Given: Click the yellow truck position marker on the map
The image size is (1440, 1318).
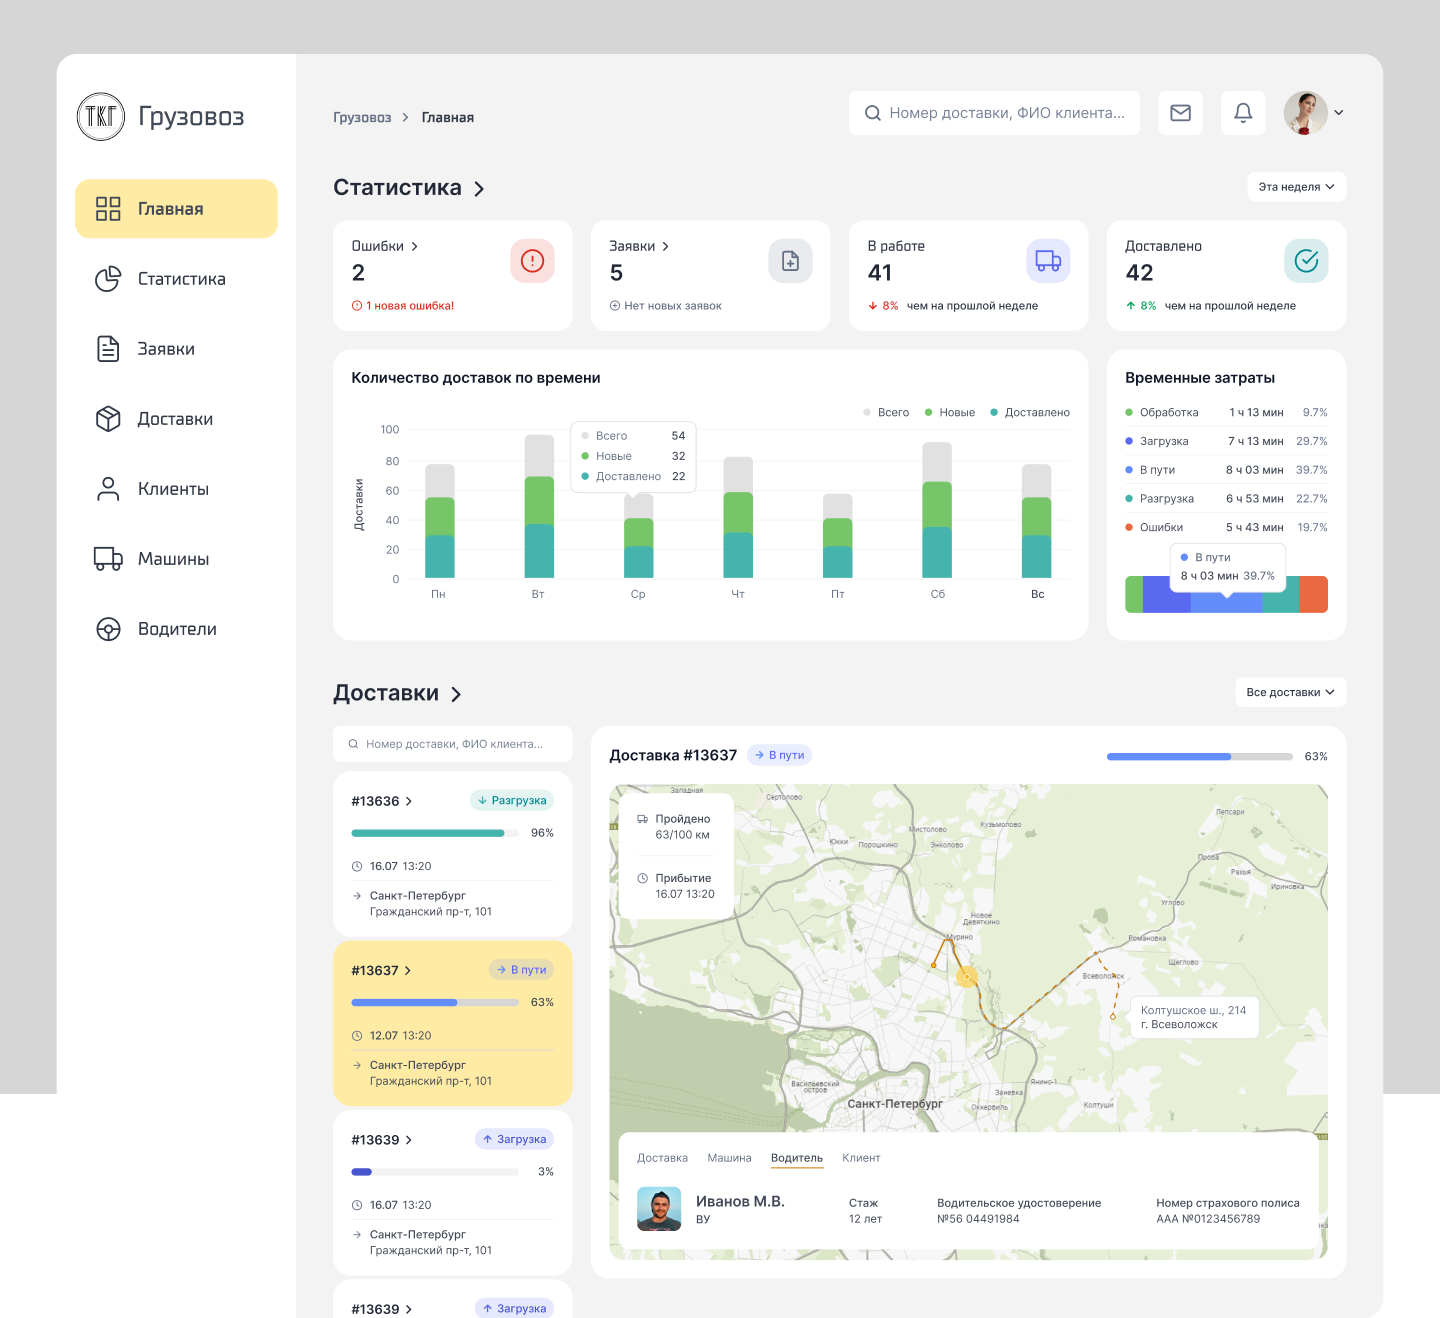Looking at the screenshot, I should 966,977.
